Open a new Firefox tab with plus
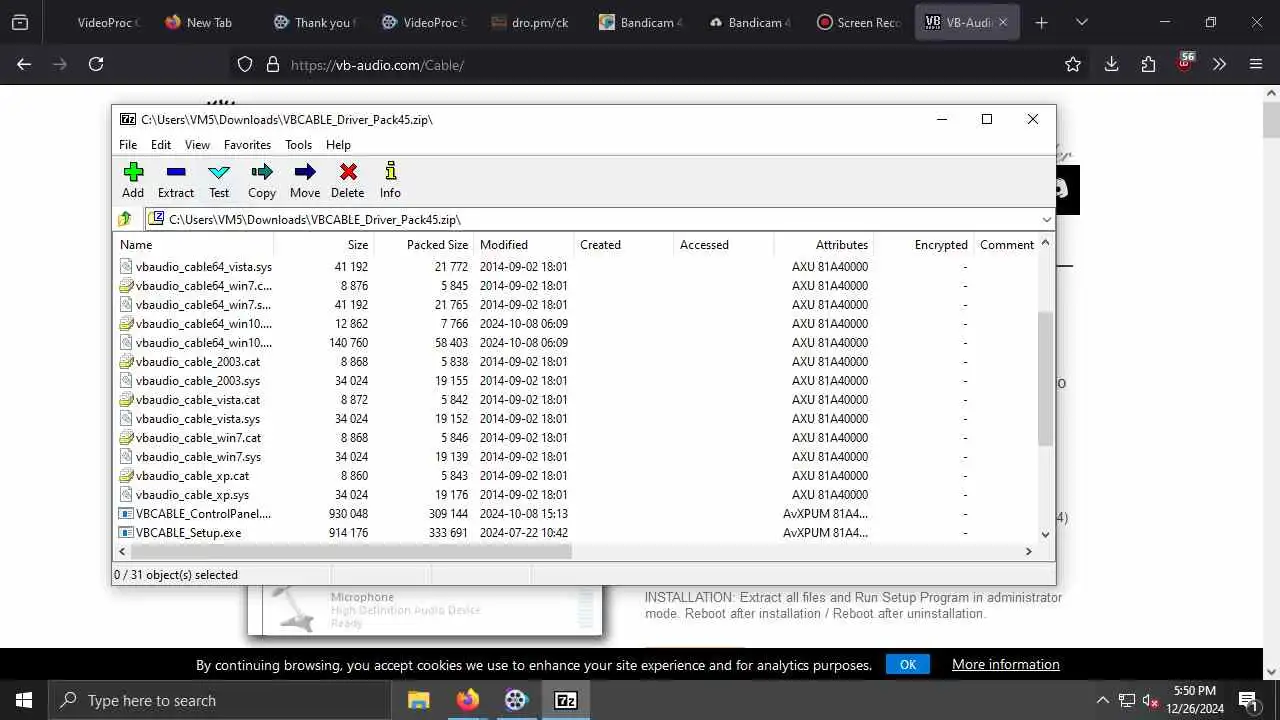Viewport: 1280px width, 720px height. coord(1041,22)
